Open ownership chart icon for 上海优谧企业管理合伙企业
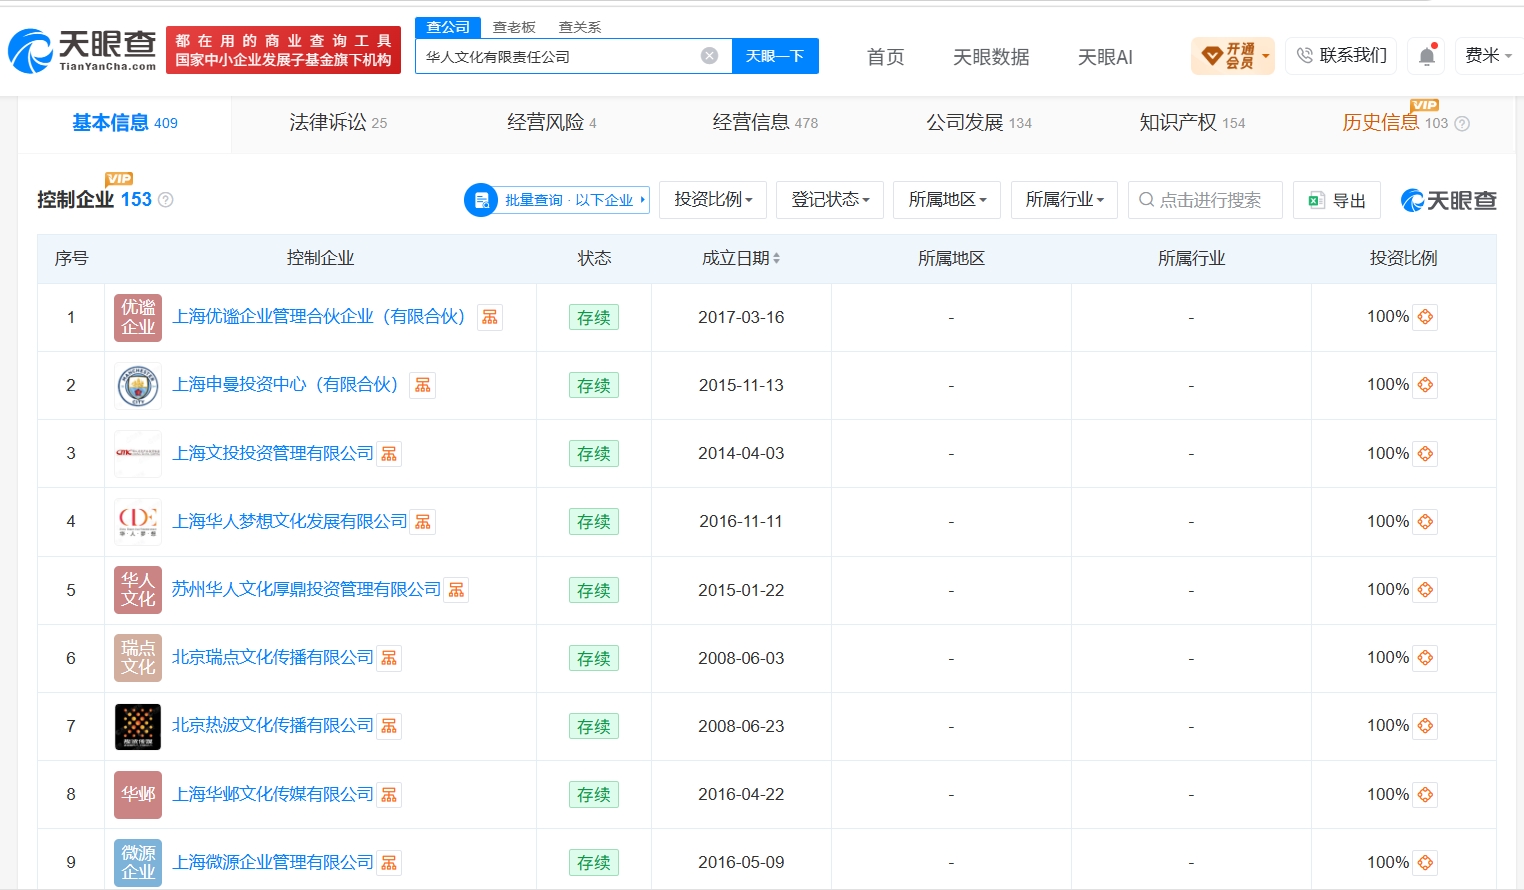1524x890 pixels. [490, 317]
